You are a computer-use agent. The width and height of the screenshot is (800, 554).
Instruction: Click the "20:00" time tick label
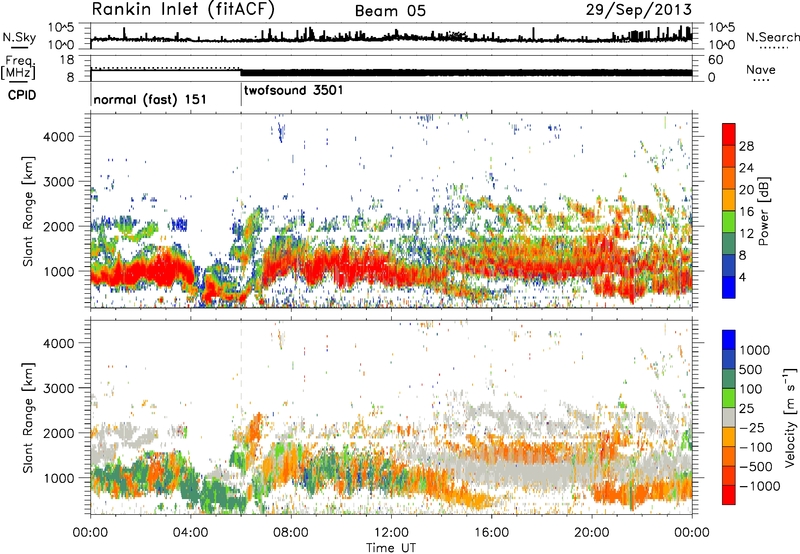pos(592,533)
